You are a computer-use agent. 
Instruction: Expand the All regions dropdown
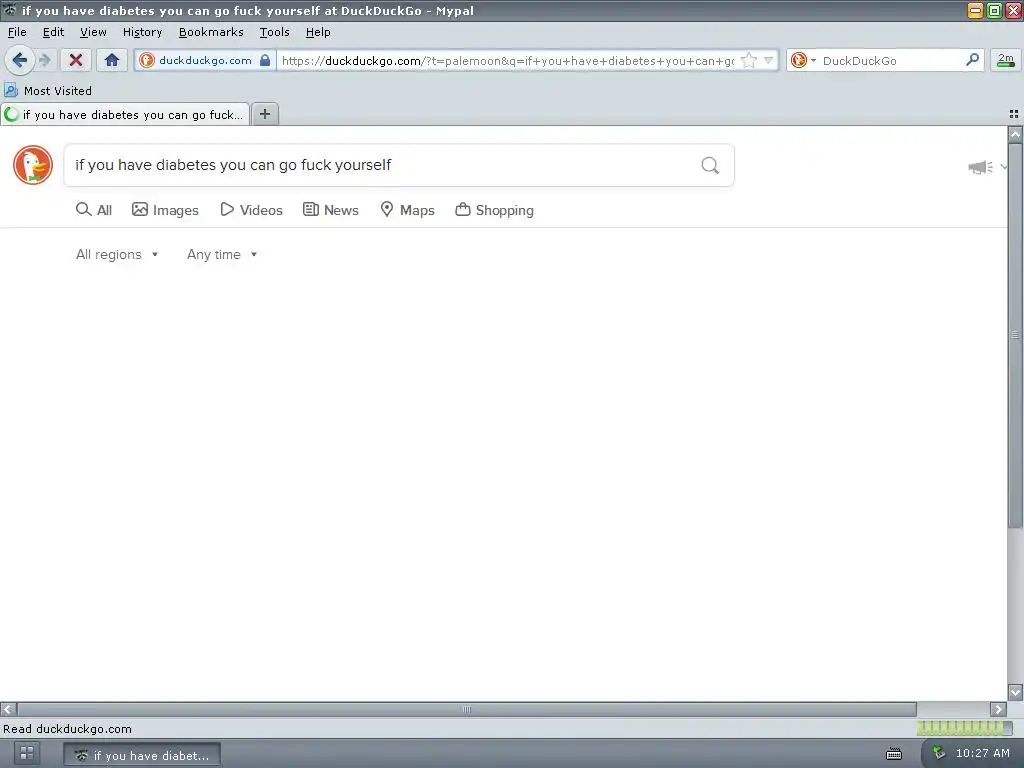[x=117, y=255]
